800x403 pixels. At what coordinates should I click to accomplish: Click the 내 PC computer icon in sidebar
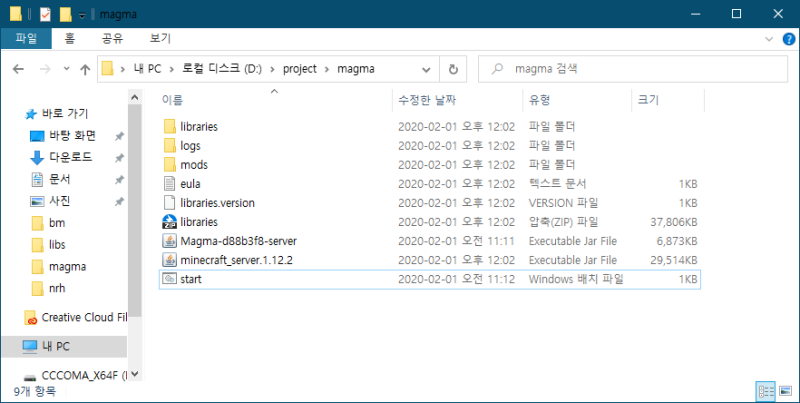point(30,346)
